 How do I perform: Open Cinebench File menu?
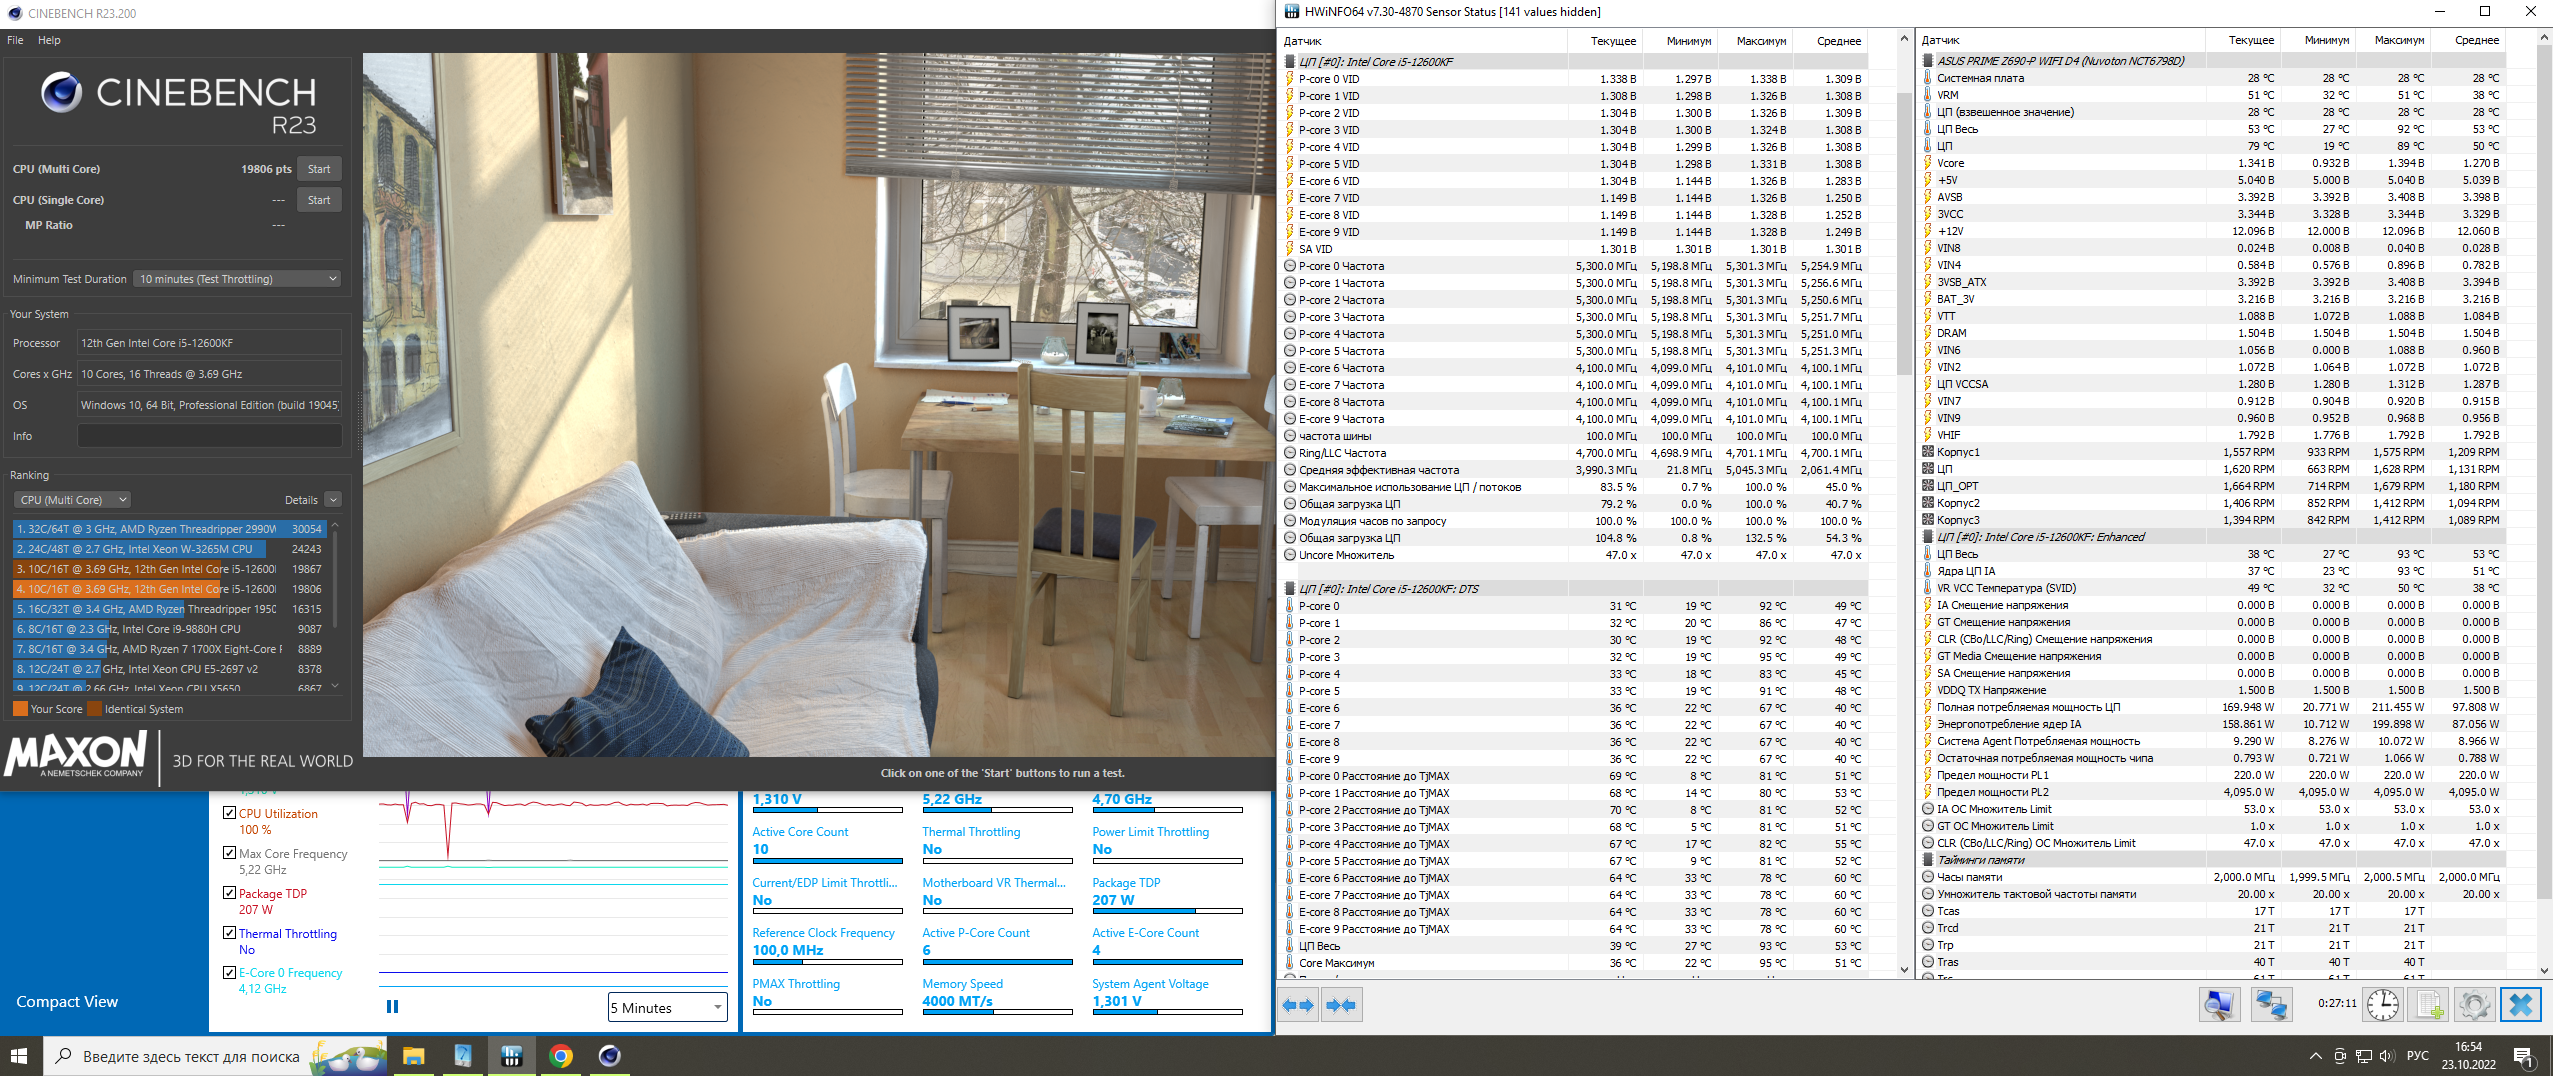(x=15, y=40)
